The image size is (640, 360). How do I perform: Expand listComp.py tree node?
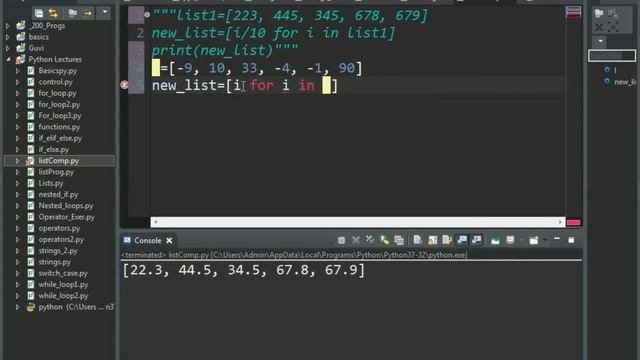click(18, 161)
